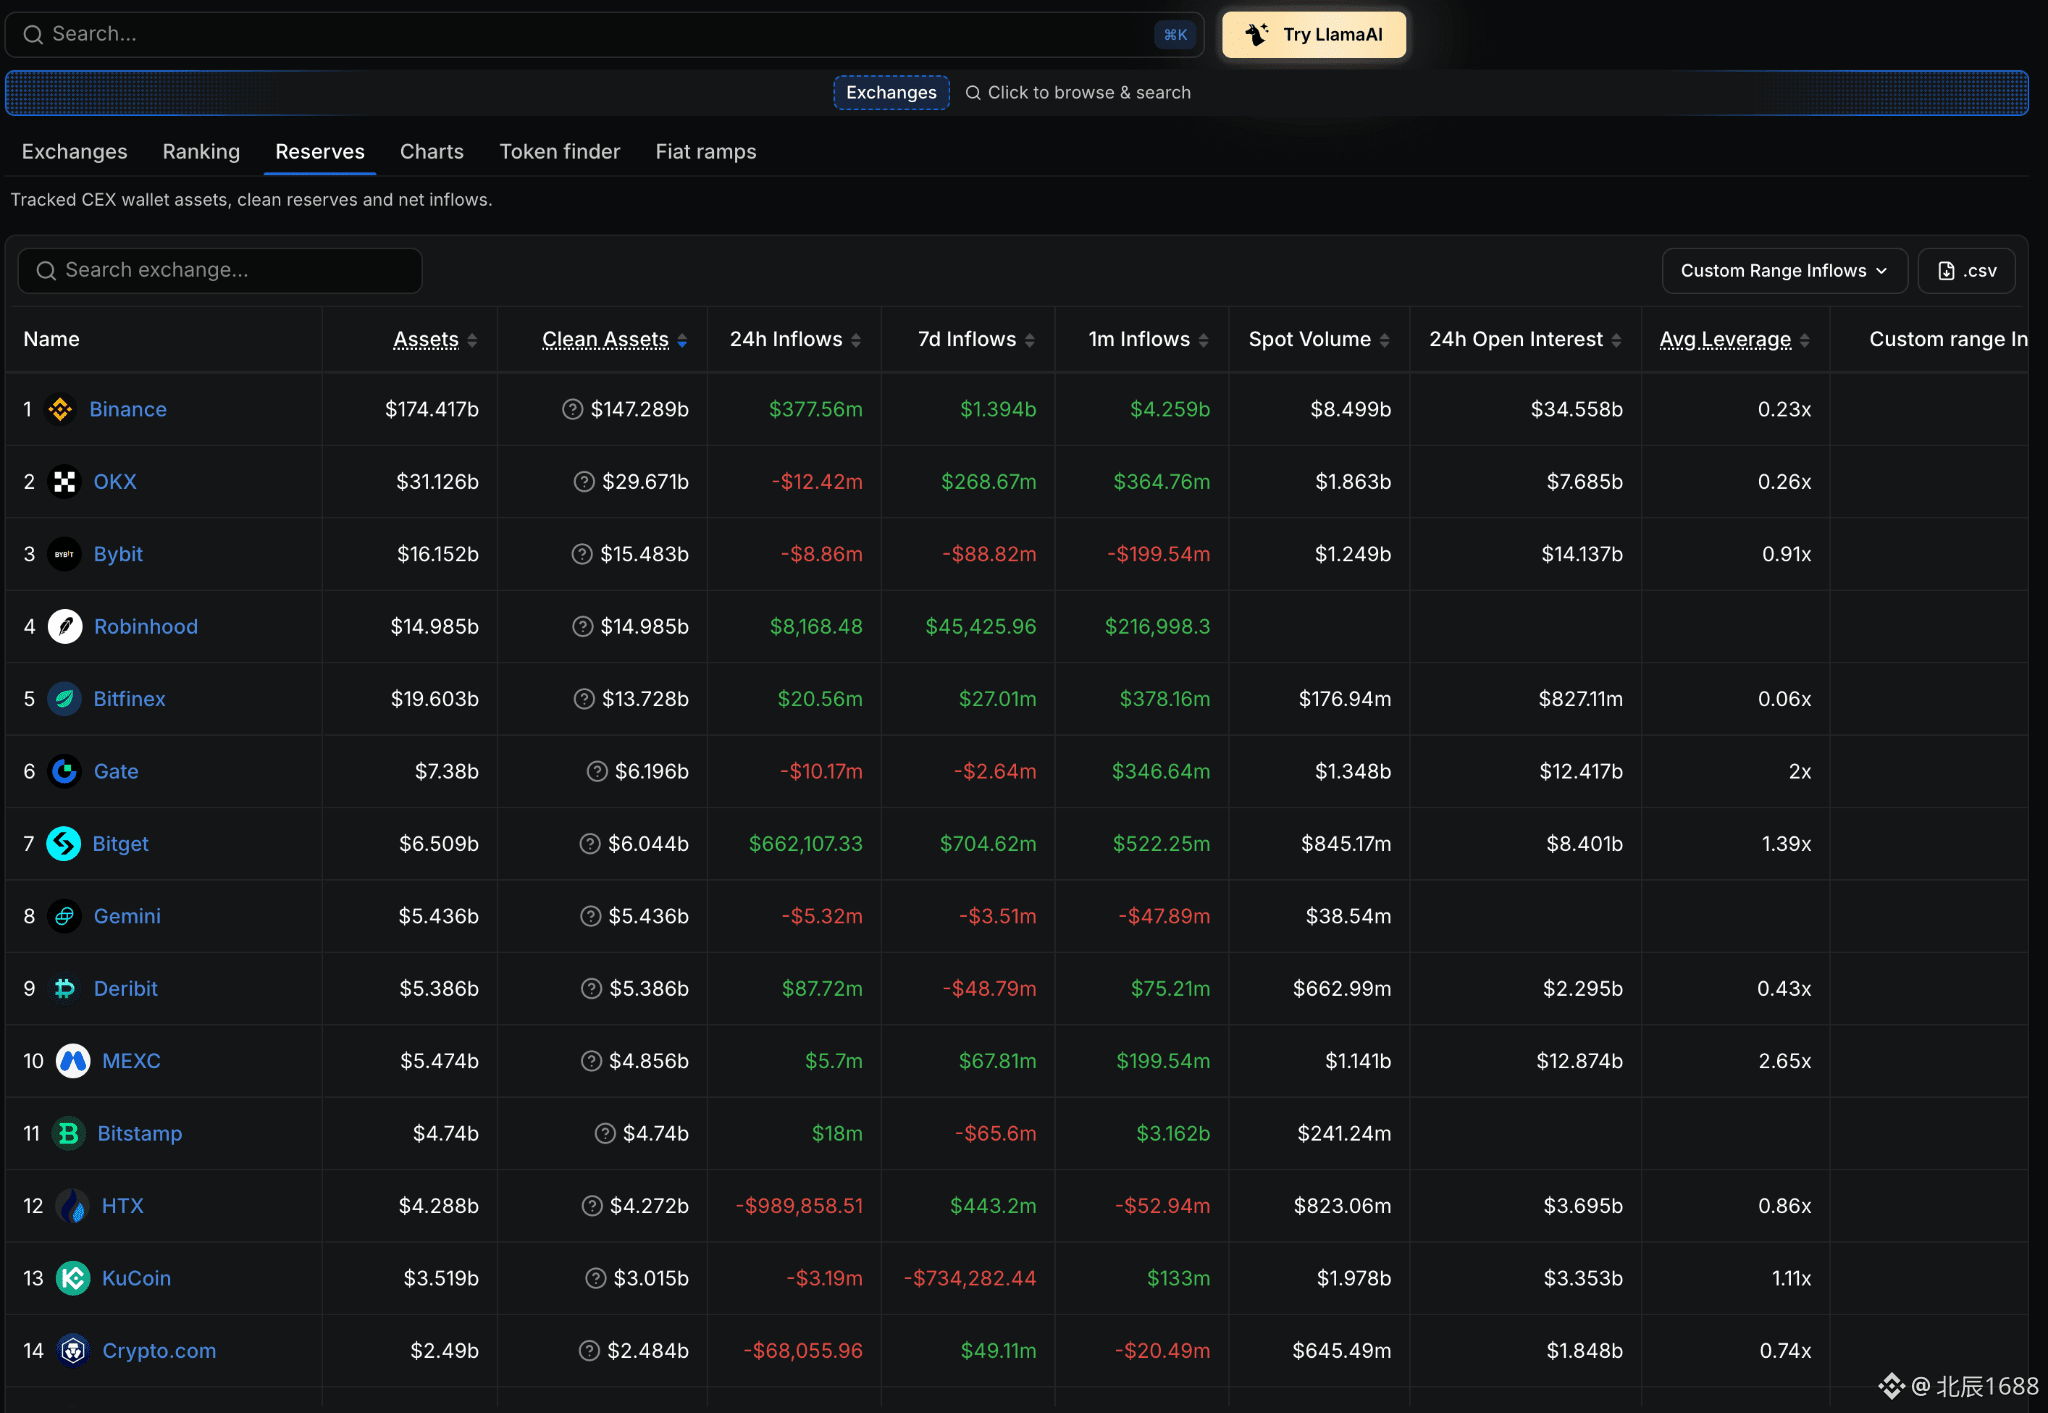The image size is (2048, 1413).
Task: Download the .csv export
Action: click(x=1966, y=271)
